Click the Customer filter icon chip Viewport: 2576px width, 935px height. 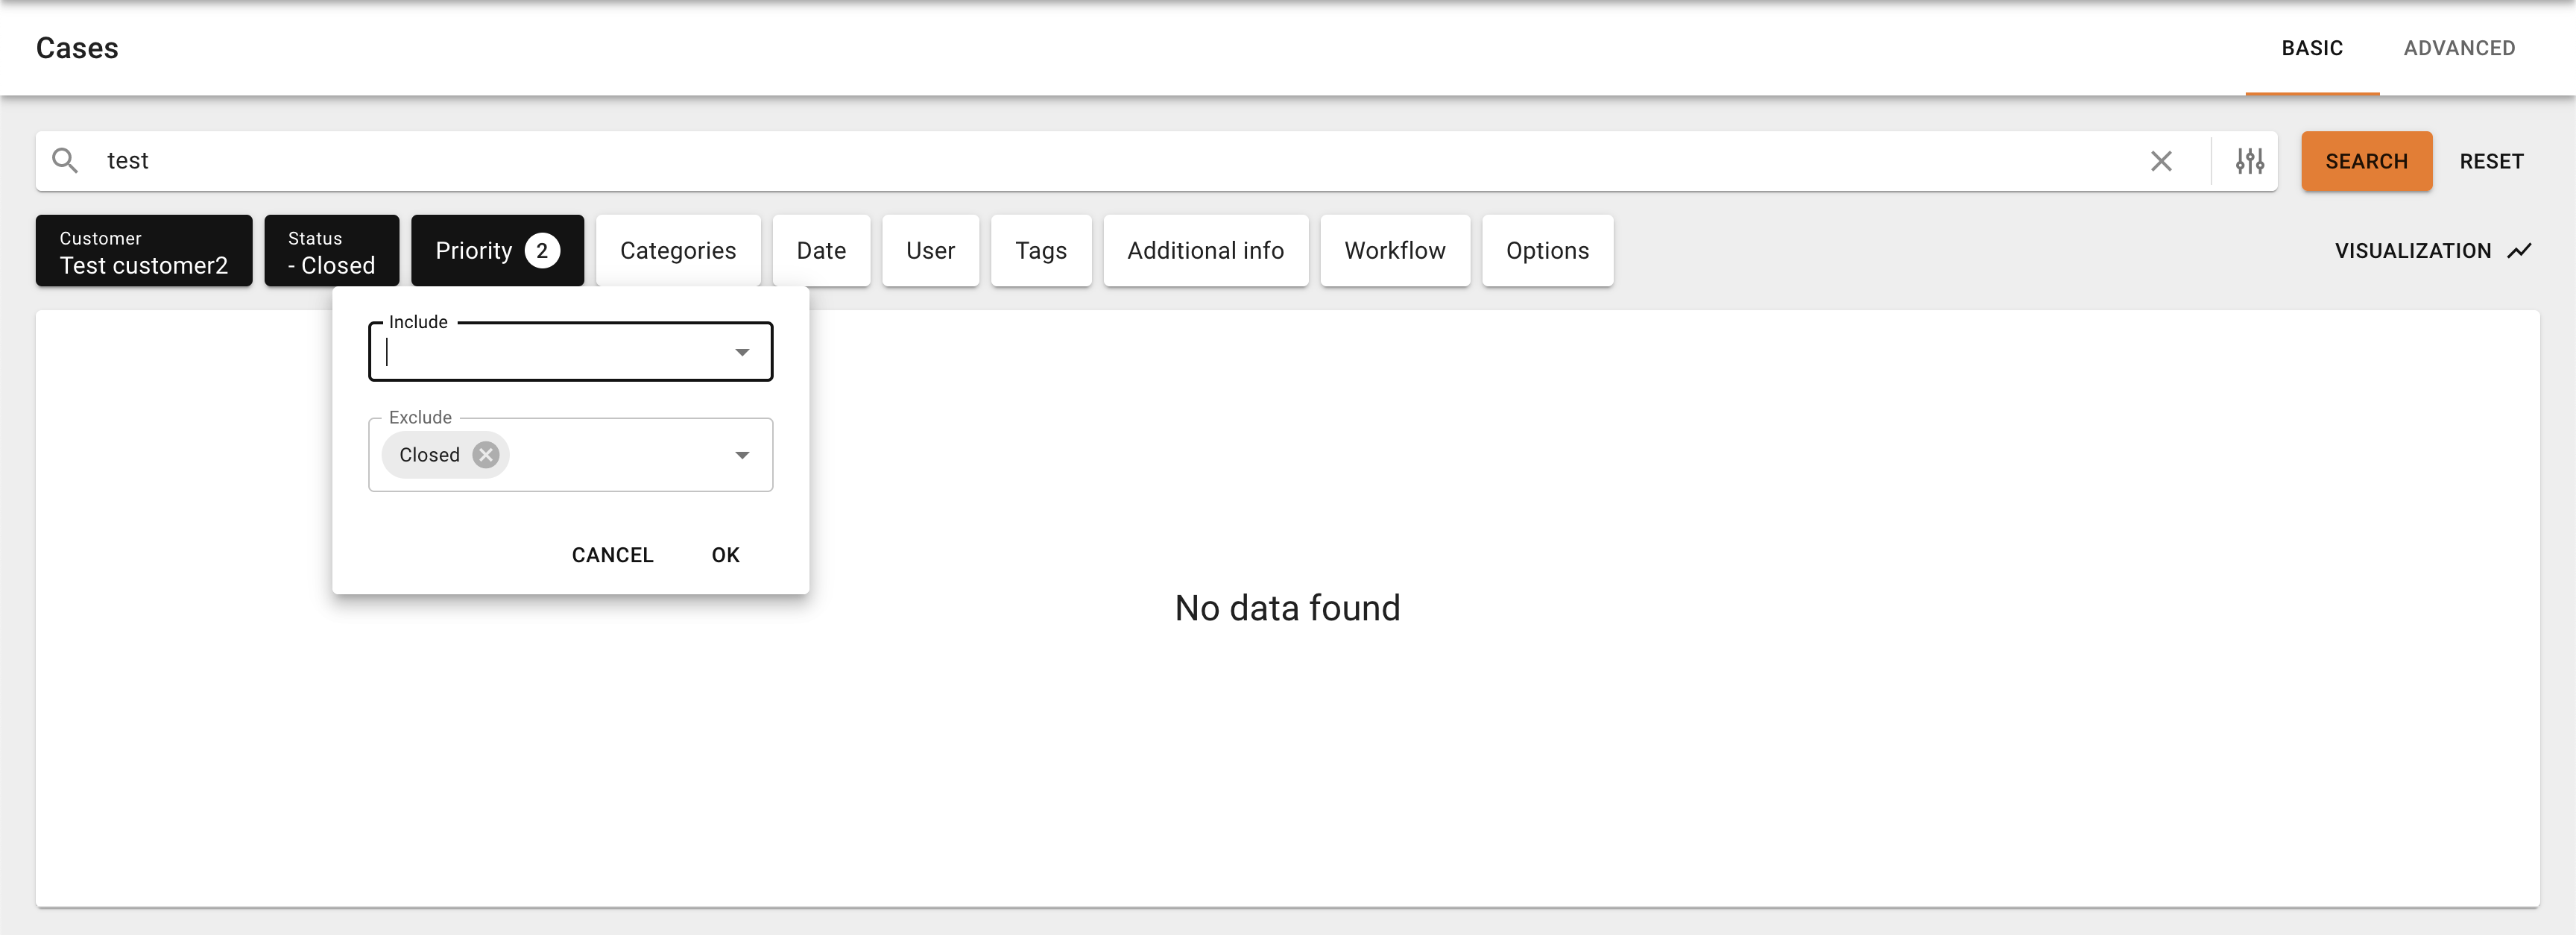(143, 250)
